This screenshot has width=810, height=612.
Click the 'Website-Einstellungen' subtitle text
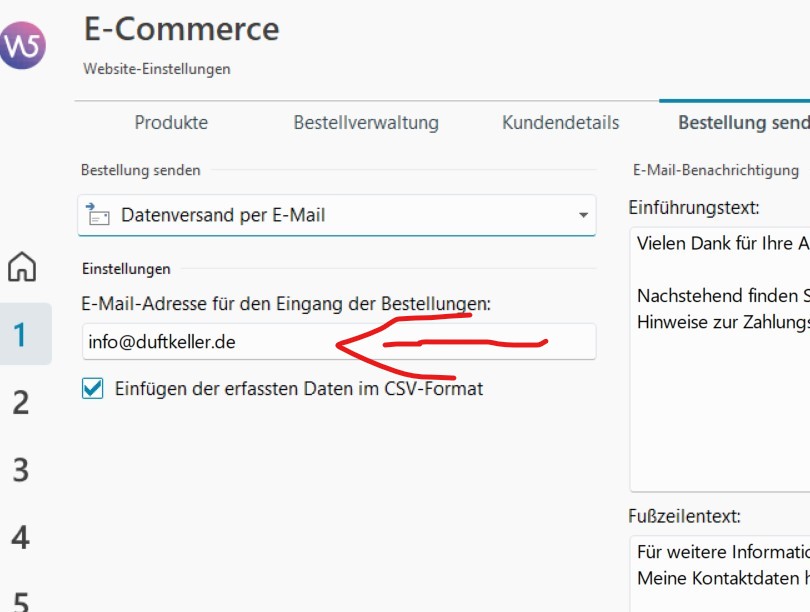click(x=156, y=69)
